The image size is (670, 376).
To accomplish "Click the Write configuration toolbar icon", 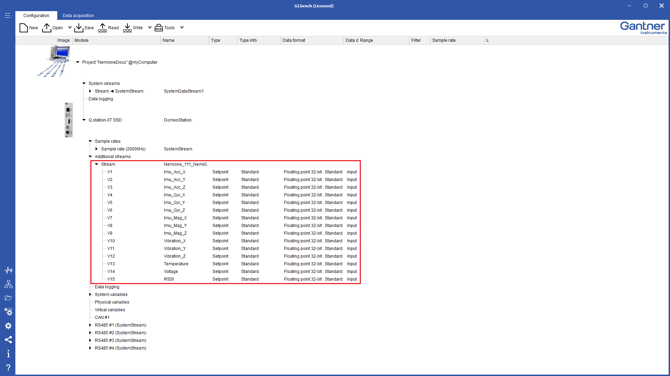I will click(x=127, y=28).
